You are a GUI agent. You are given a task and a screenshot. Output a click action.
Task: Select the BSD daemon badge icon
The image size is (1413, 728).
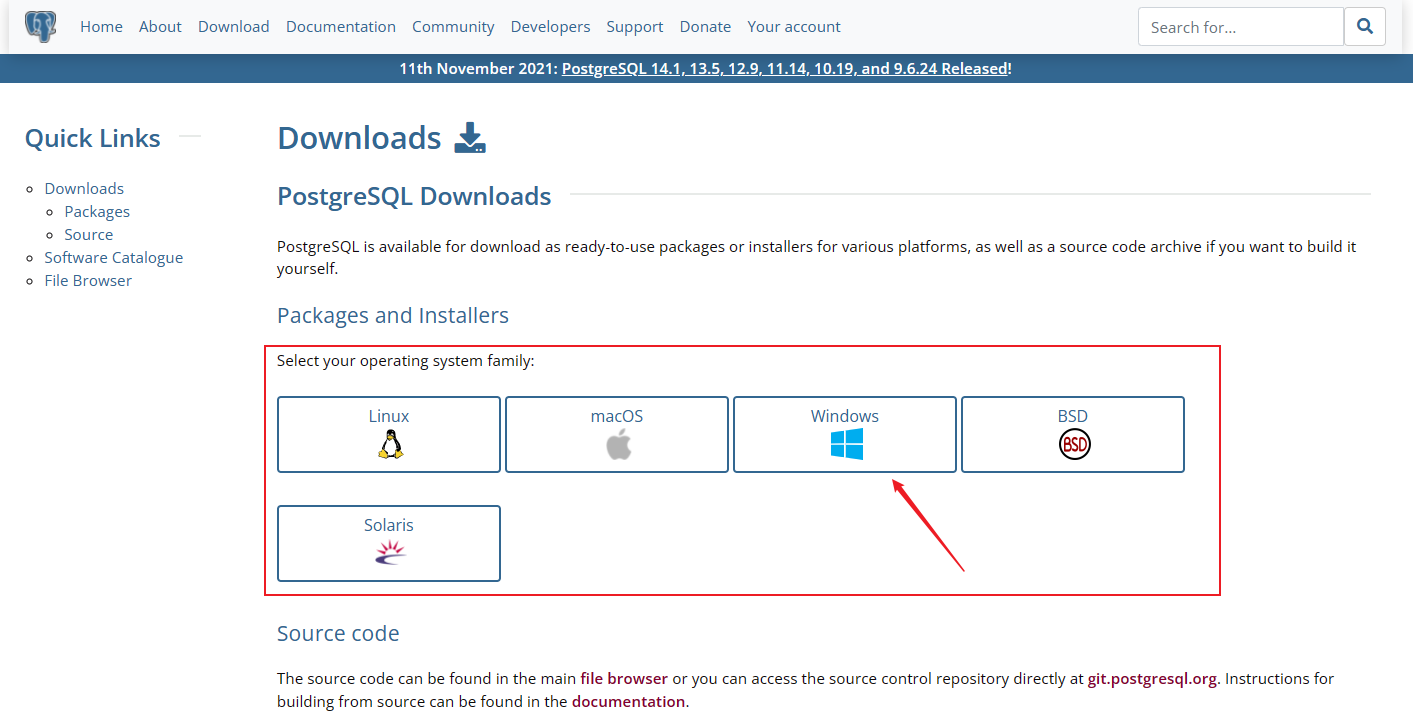coord(1073,445)
